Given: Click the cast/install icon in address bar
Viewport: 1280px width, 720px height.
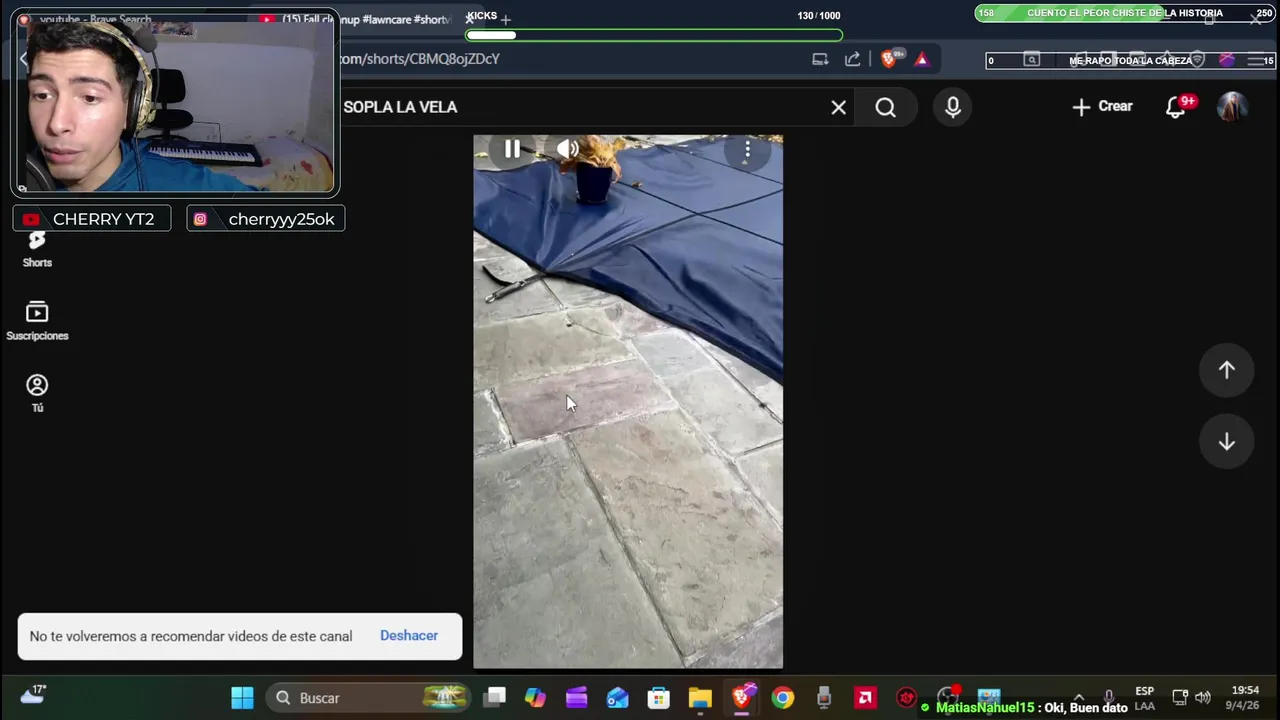Looking at the screenshot, I should pyautogui.click(x=820, y=59).
